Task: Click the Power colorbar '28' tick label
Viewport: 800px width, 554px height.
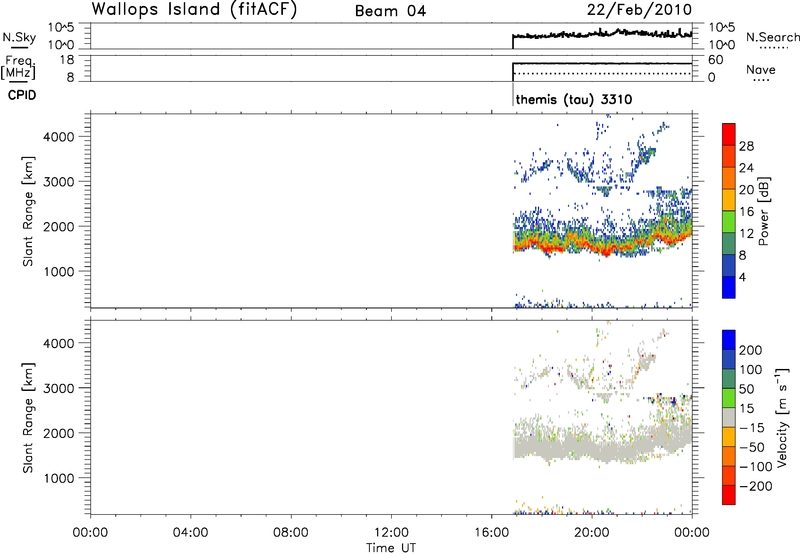Action: [x=746, y=146]
